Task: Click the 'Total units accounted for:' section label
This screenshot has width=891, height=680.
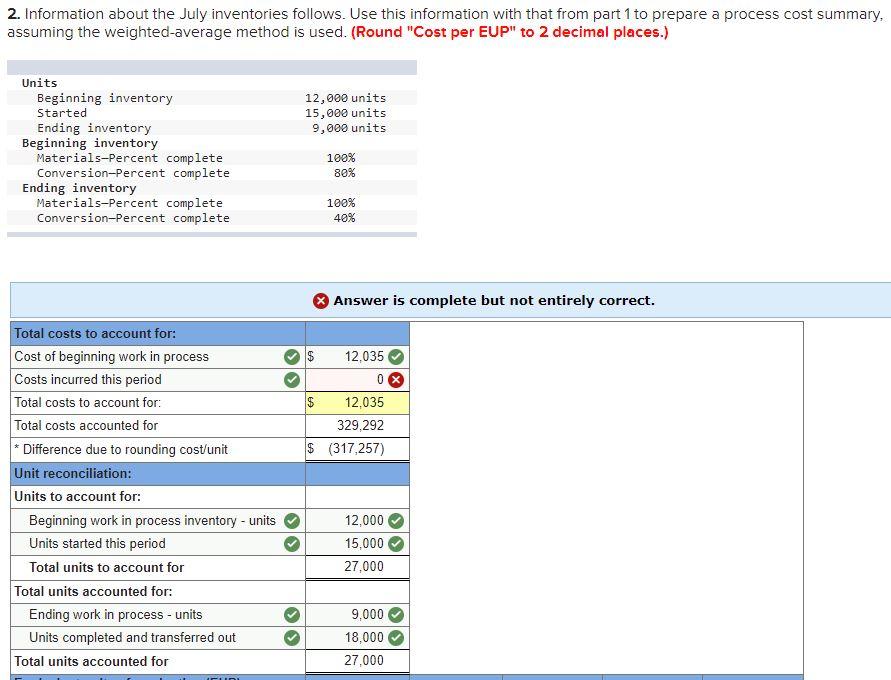Action: 93,591
